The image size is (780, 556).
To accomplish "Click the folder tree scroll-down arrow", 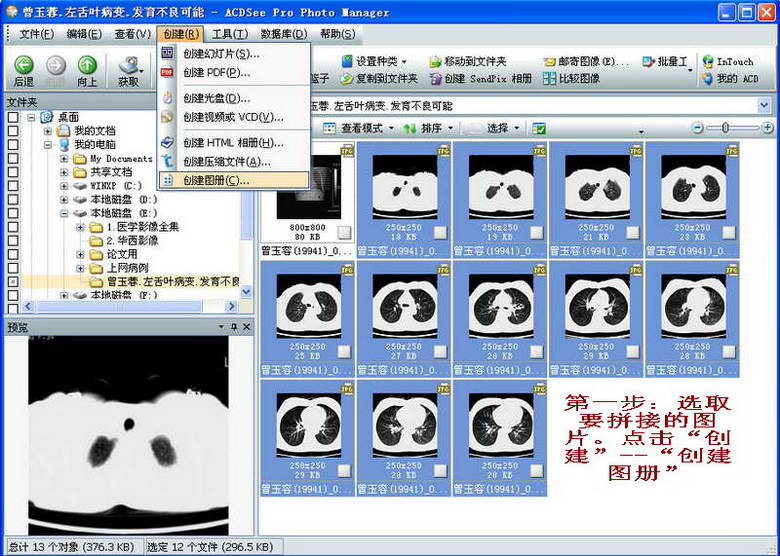I will [246, 292].
